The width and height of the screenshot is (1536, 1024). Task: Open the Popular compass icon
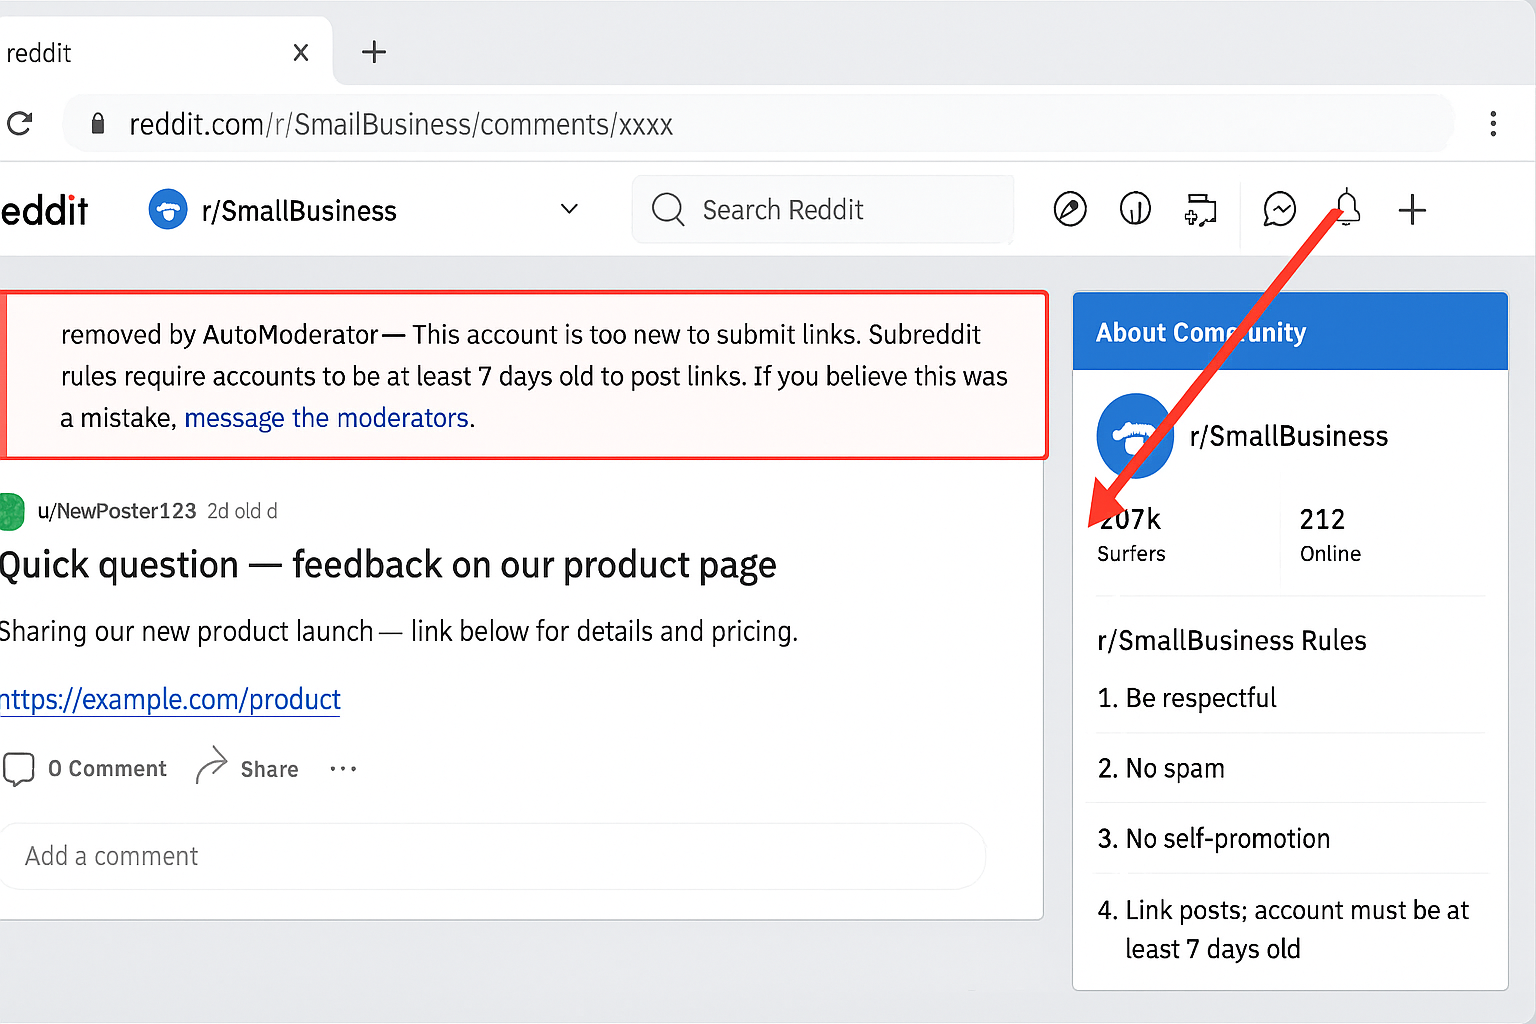point(1070,210)
